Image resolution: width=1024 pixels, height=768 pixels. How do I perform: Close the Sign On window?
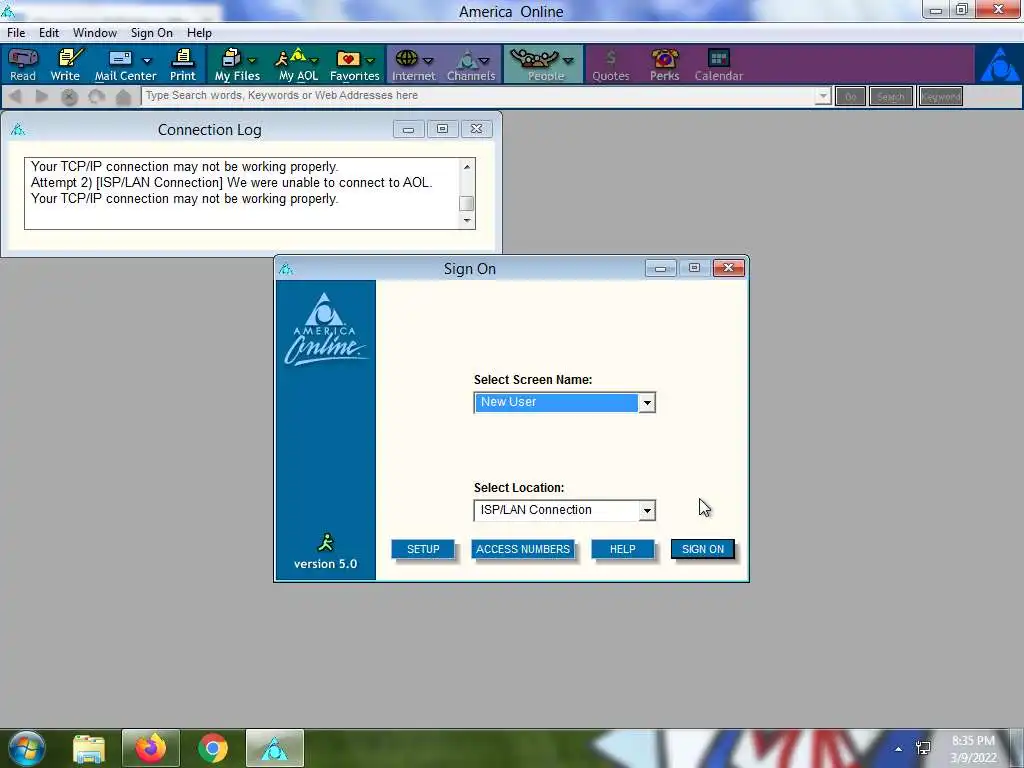[x=728, y=268]
